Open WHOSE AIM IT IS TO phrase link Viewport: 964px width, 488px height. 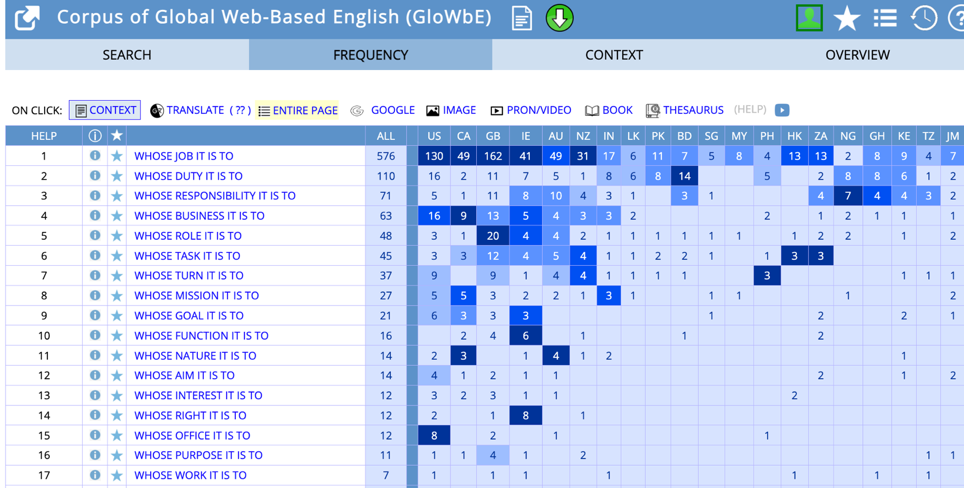184,376
